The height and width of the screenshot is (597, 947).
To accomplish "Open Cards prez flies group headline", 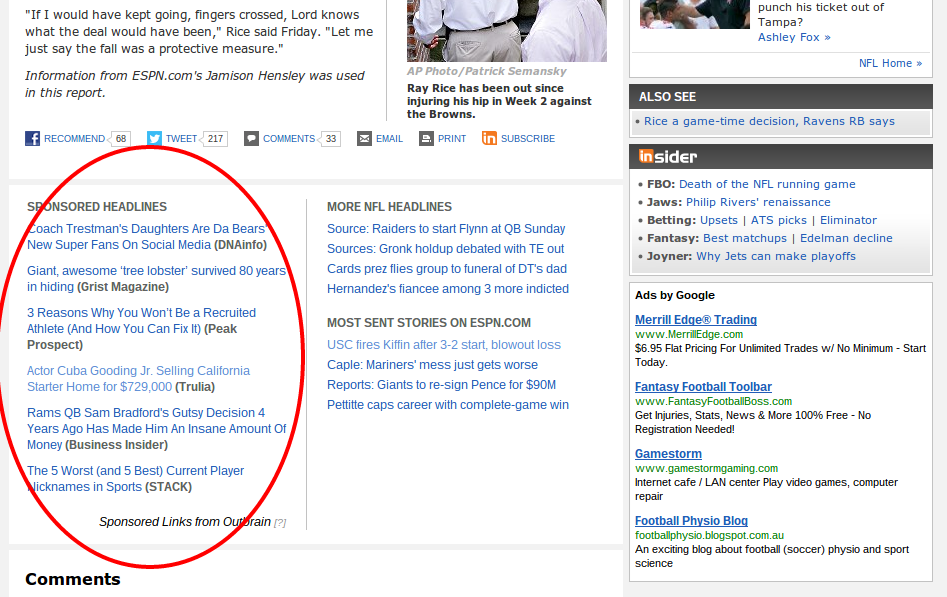I will [446, 268].
